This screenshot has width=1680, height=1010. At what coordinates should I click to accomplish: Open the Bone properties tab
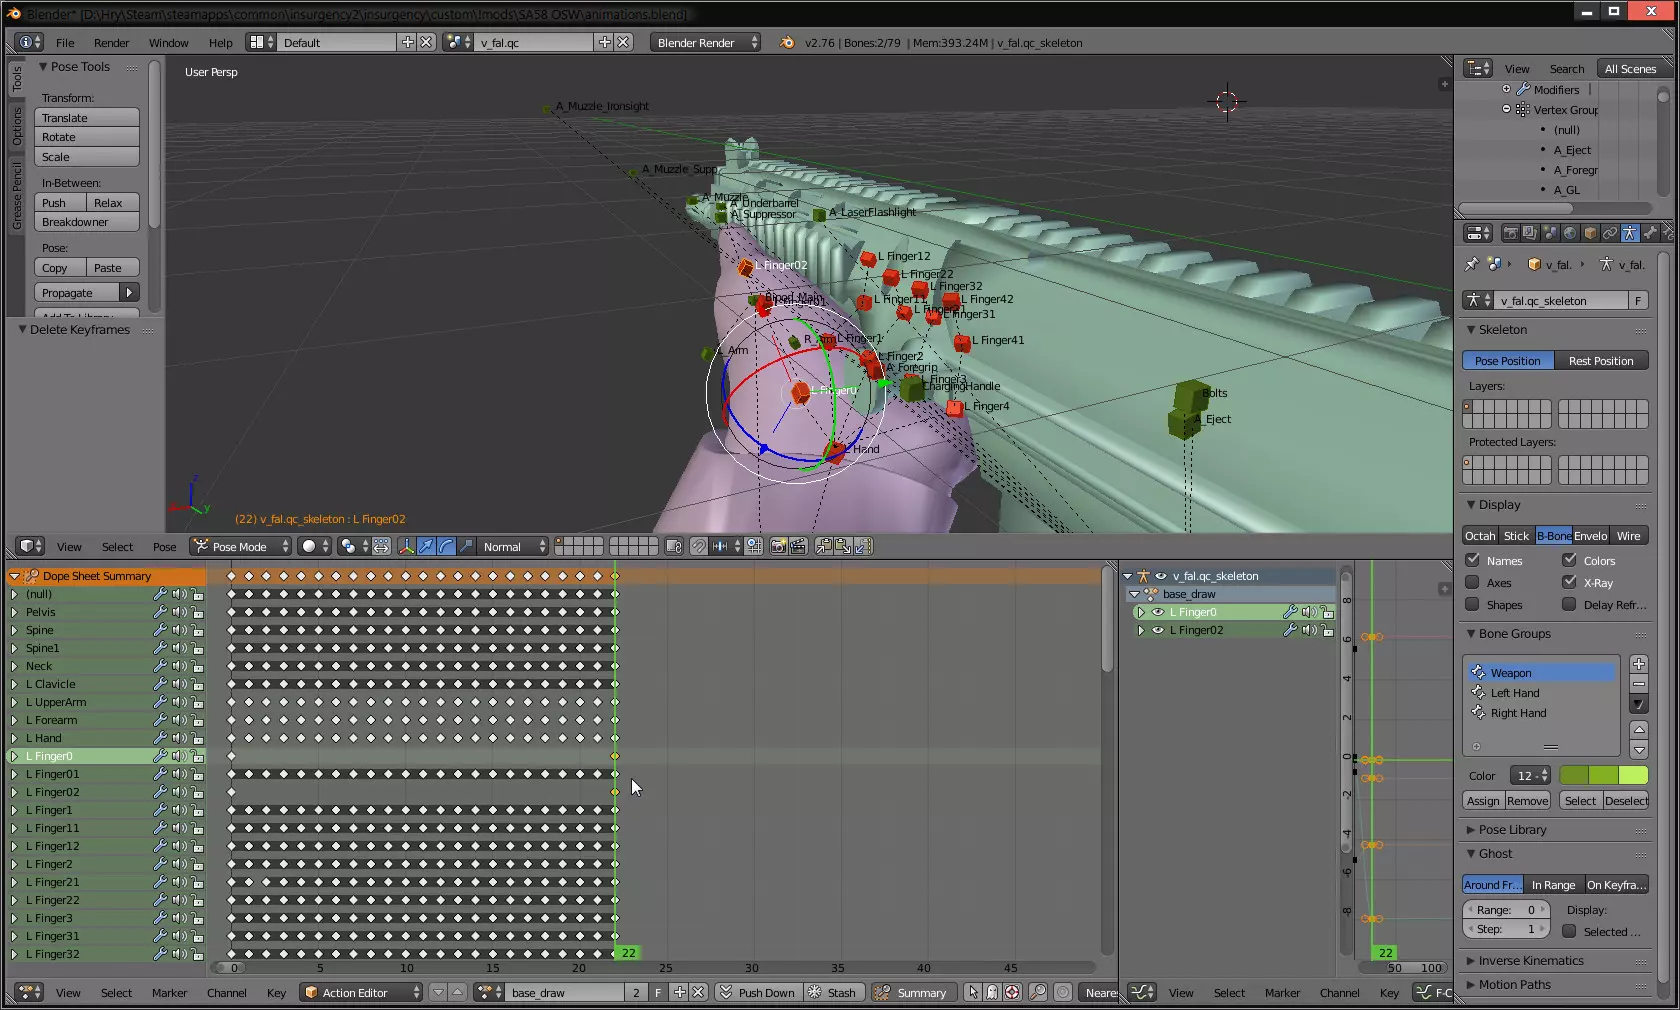(1650, 233)
